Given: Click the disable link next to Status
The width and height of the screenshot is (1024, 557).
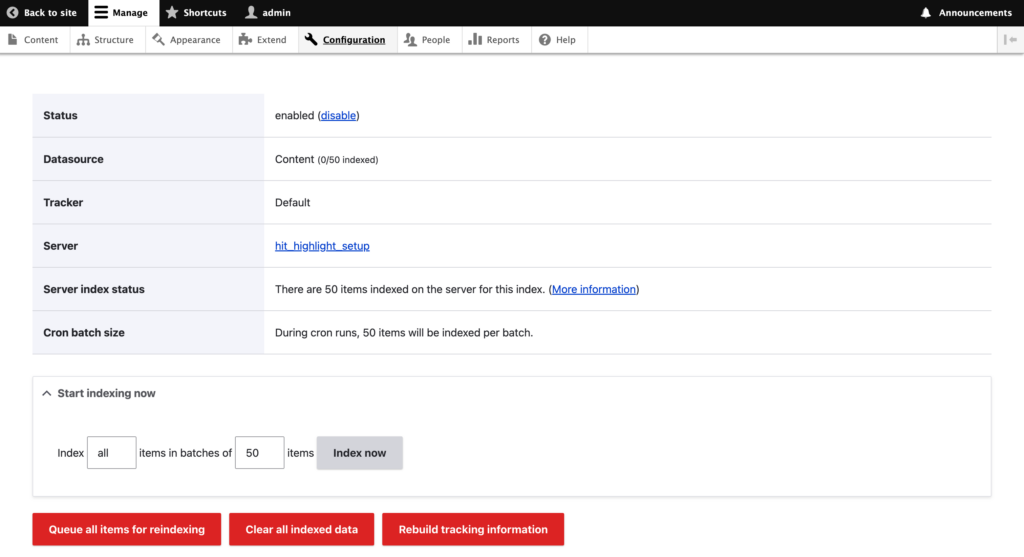Looking at the screenshot, I should (338, 116).
